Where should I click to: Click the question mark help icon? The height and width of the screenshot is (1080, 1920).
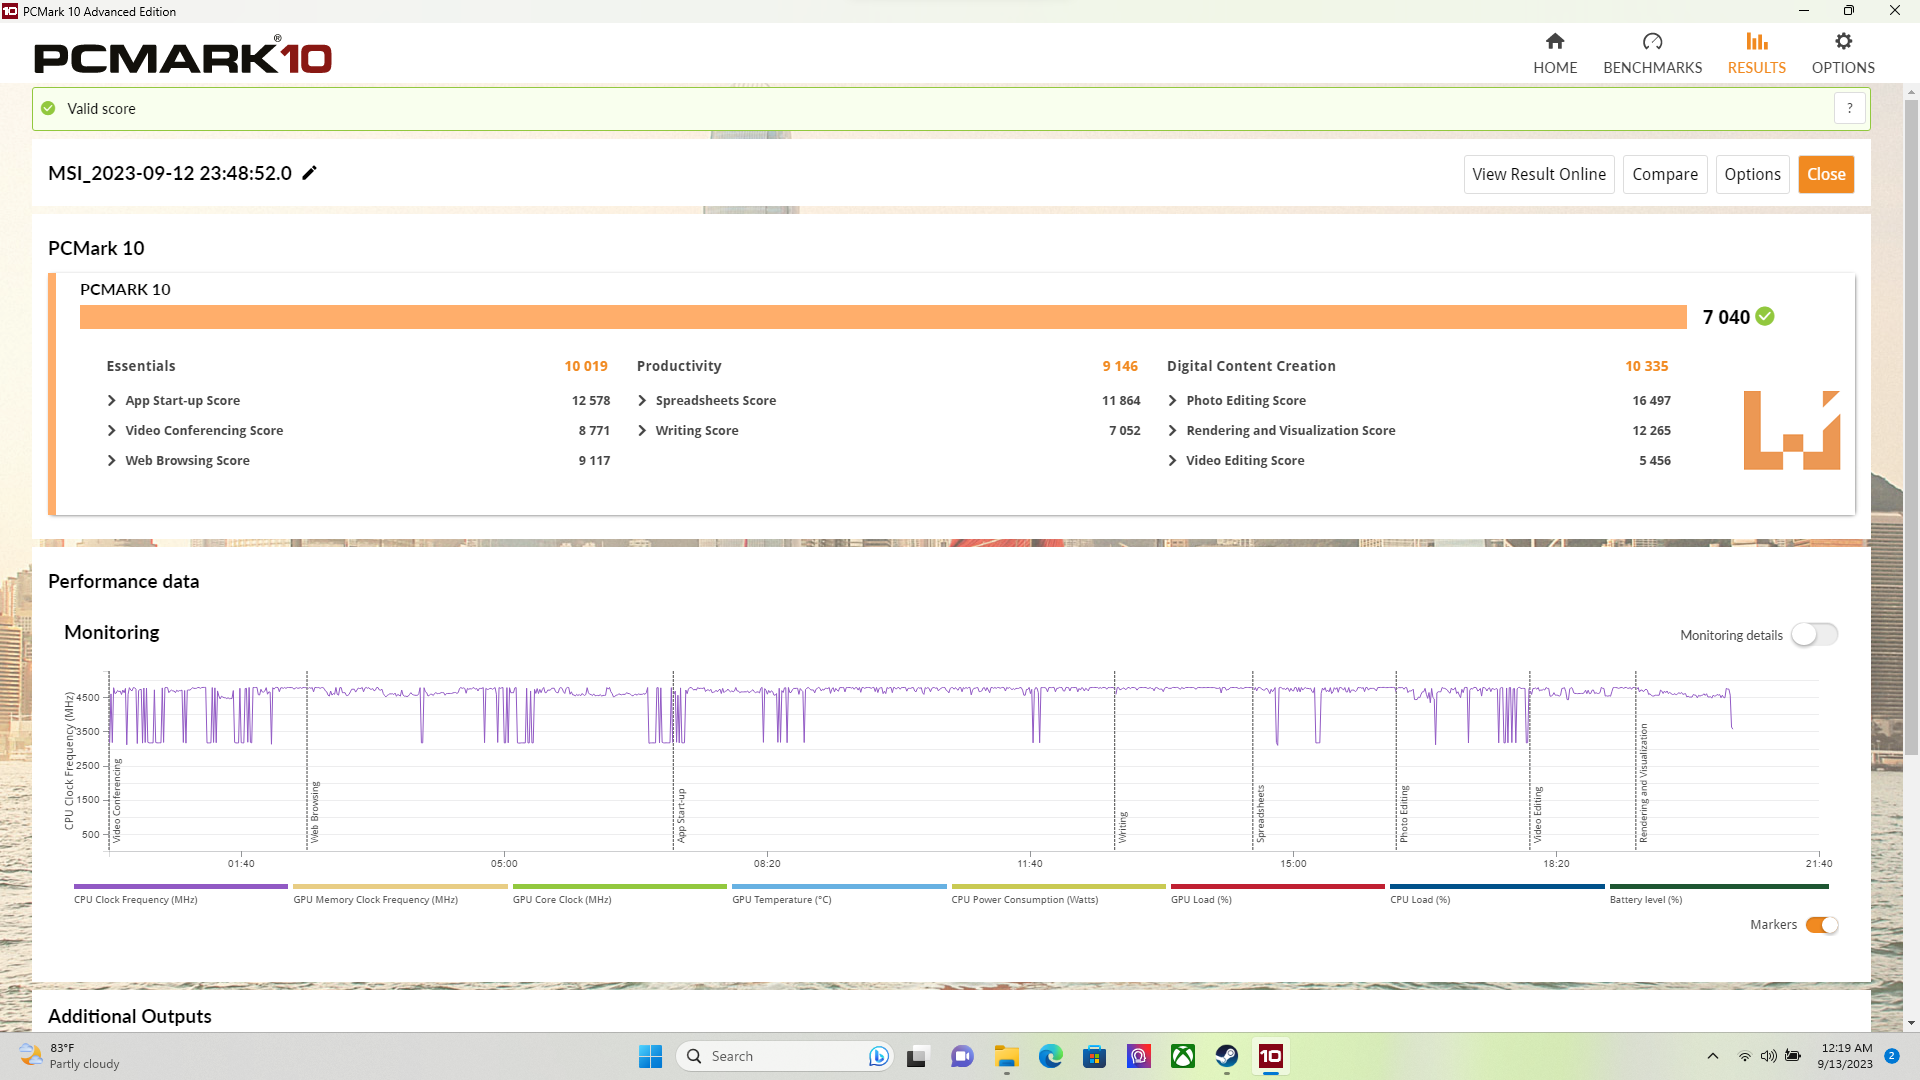click(x=1849, y=108)
